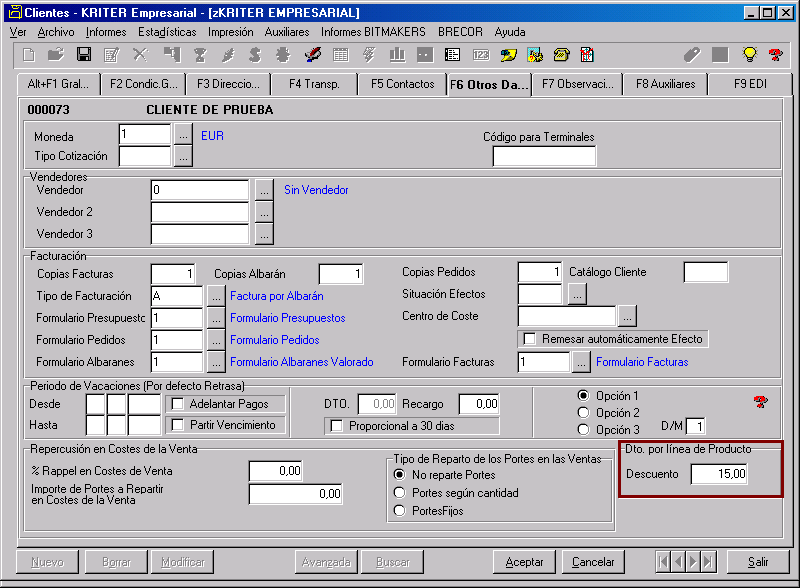Image resolution: width=800 pixels, height=588 pixels.
Task: Open the Tipo Cotización lookup button
Action: pyautogui.click(x=183, y=156)
